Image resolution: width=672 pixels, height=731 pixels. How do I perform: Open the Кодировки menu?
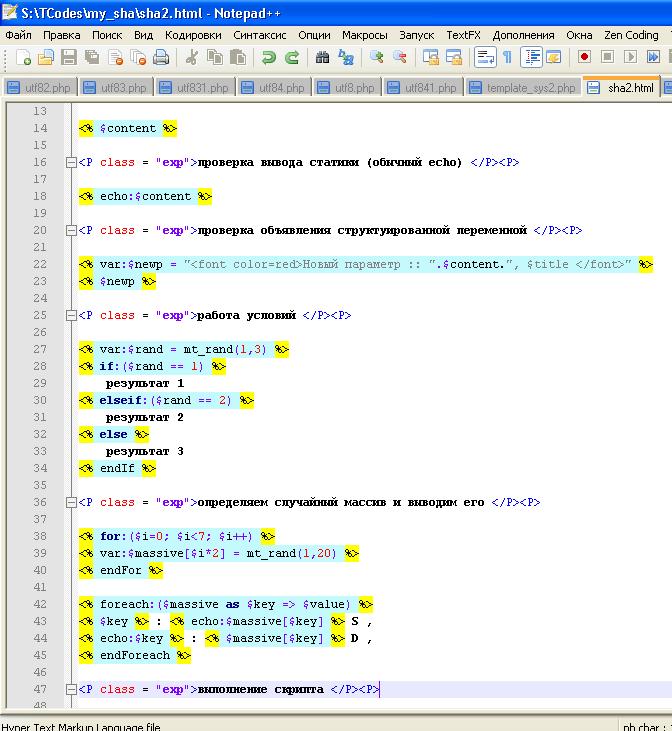pos(193,35)
